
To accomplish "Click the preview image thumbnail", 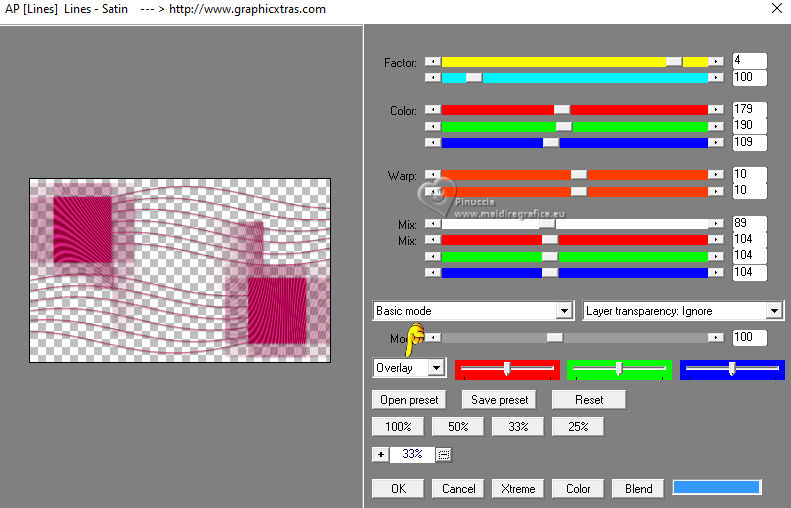I will 180,270.
